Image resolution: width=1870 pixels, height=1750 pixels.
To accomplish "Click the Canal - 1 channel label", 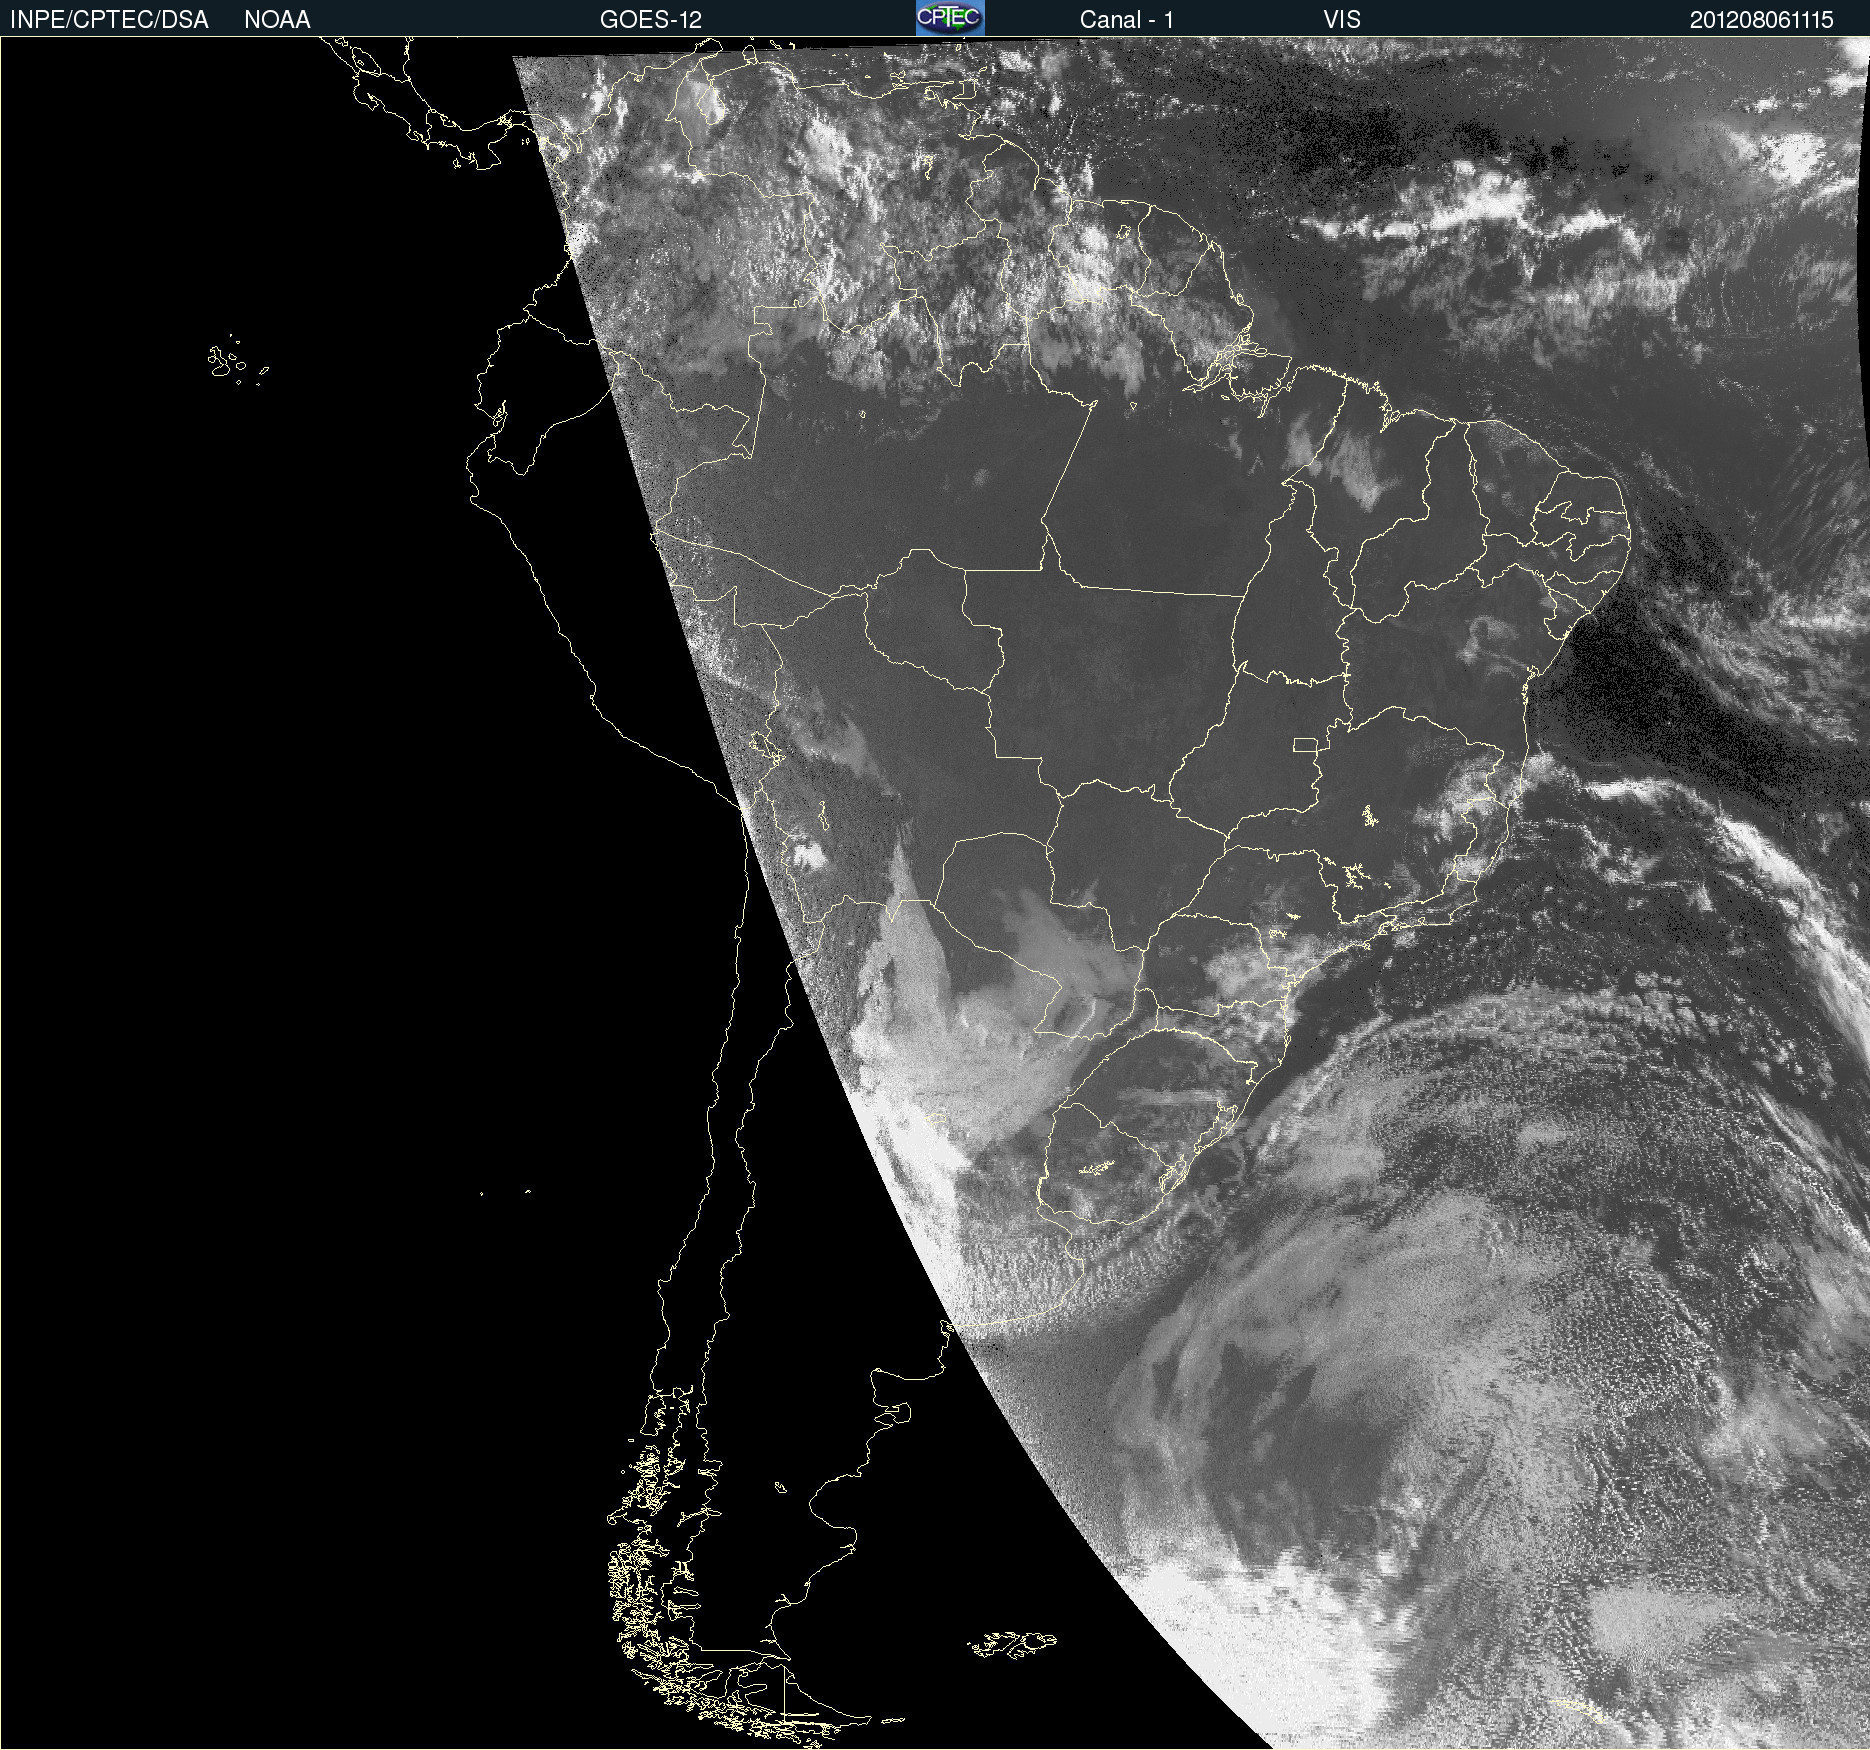I will point(1127,20).
